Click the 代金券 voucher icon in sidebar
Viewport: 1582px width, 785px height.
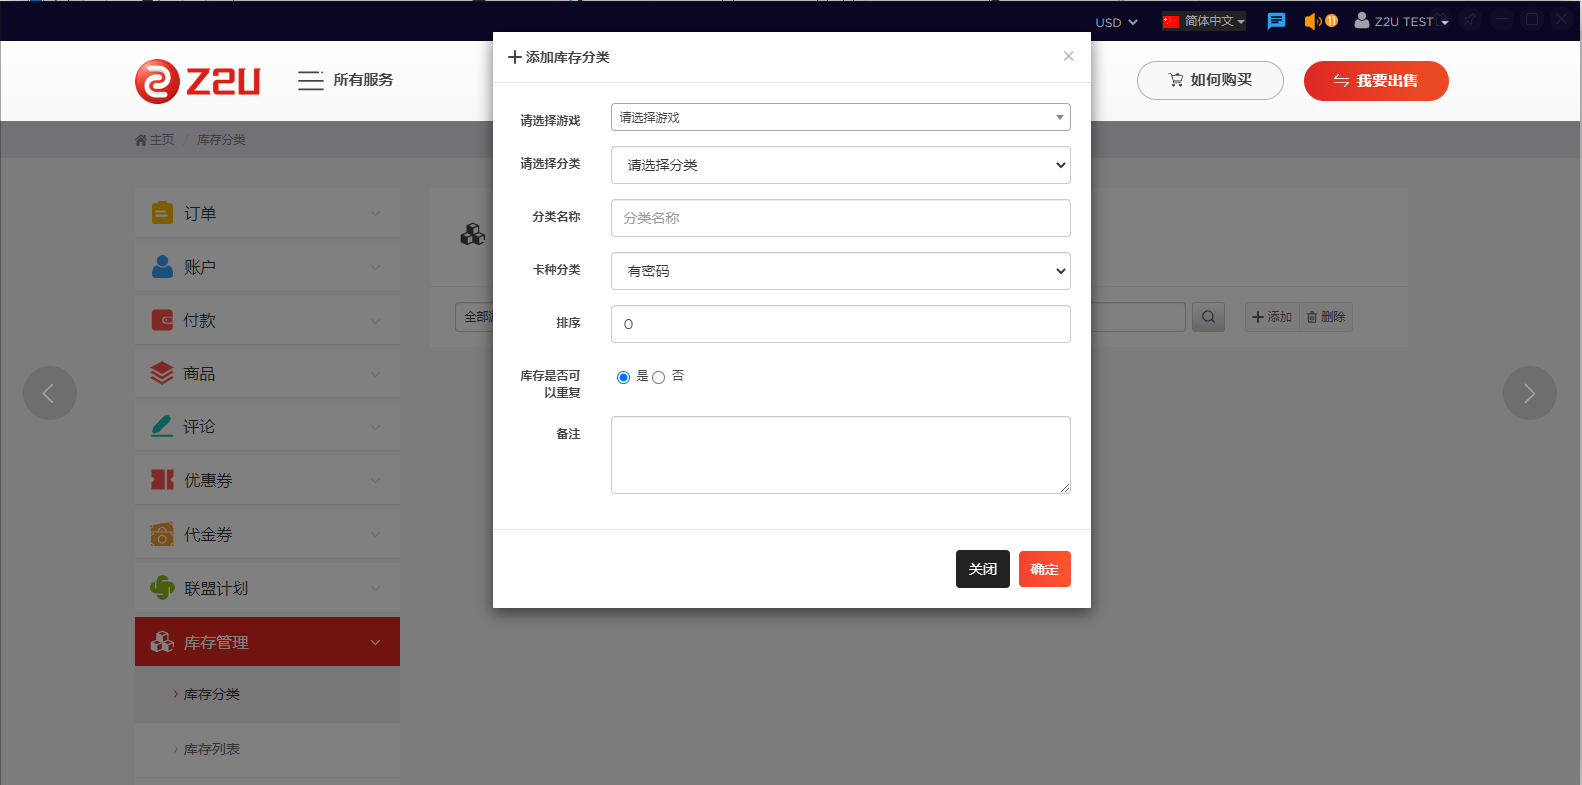[x=162, y=534]
